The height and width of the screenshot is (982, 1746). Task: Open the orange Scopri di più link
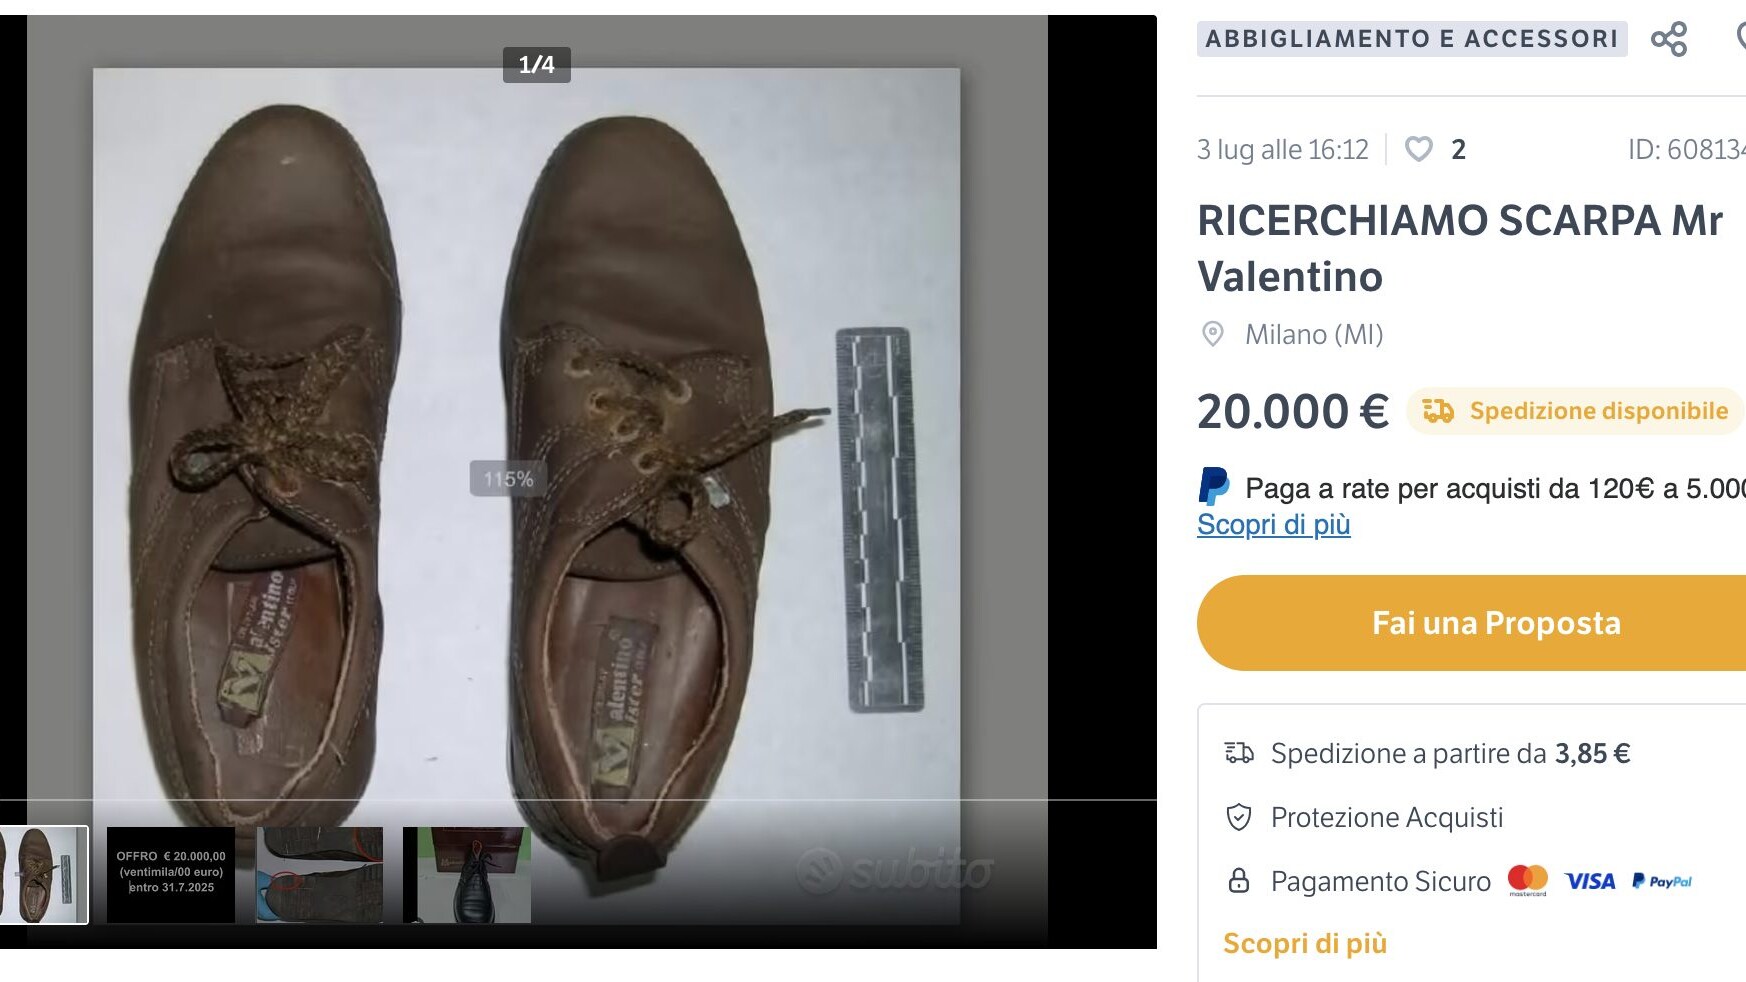tap(1304, 944)
